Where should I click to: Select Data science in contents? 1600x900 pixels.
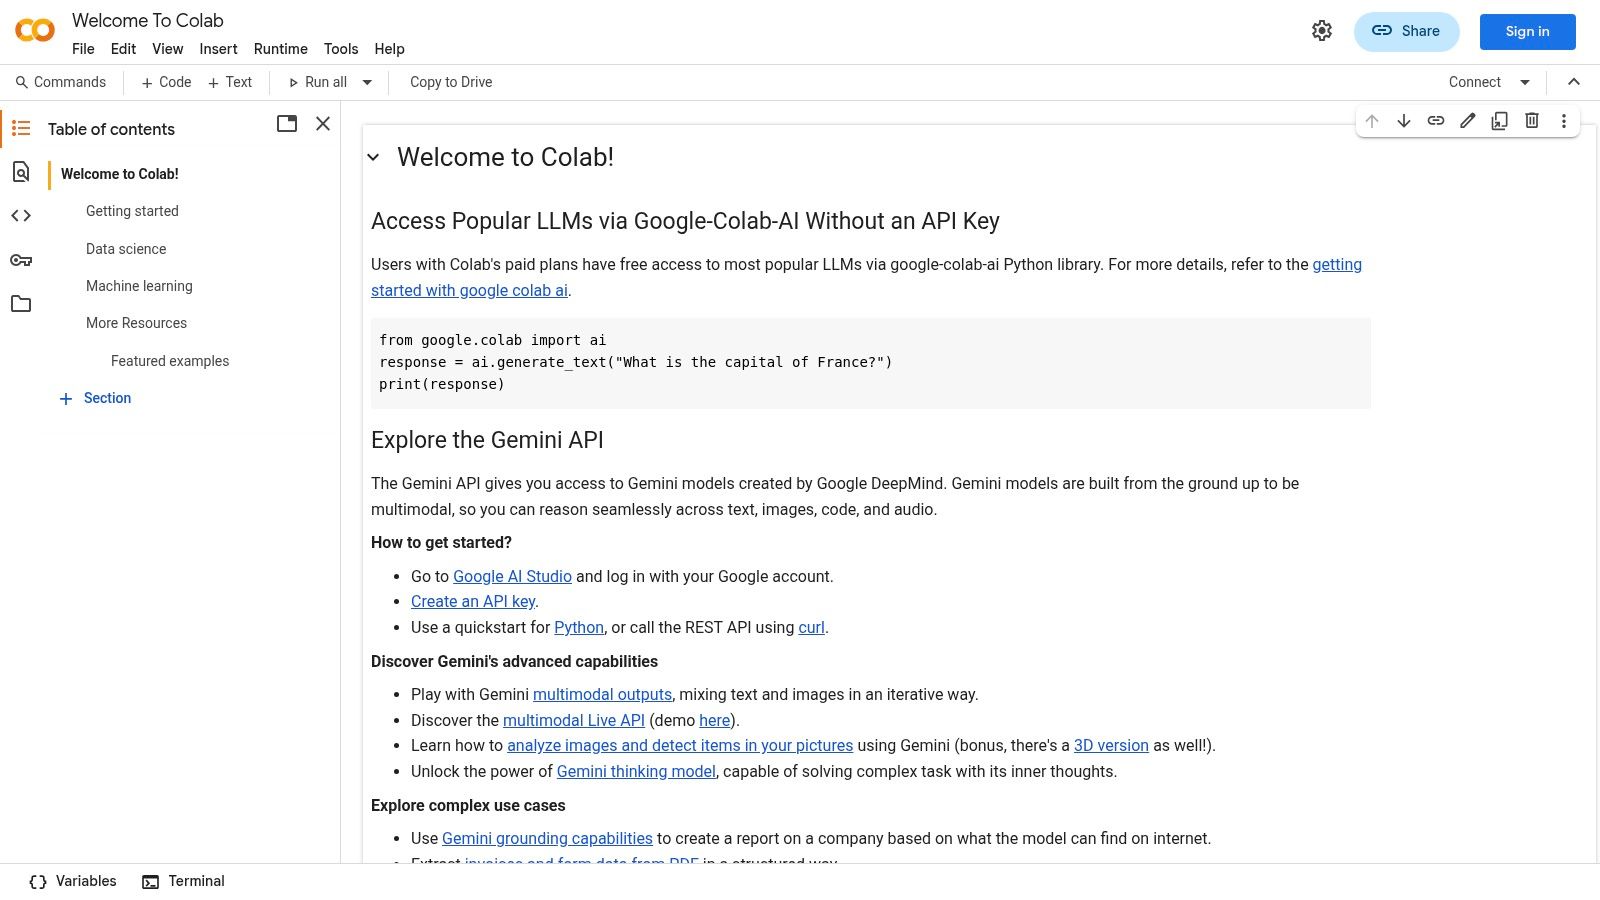click(126, 249)
